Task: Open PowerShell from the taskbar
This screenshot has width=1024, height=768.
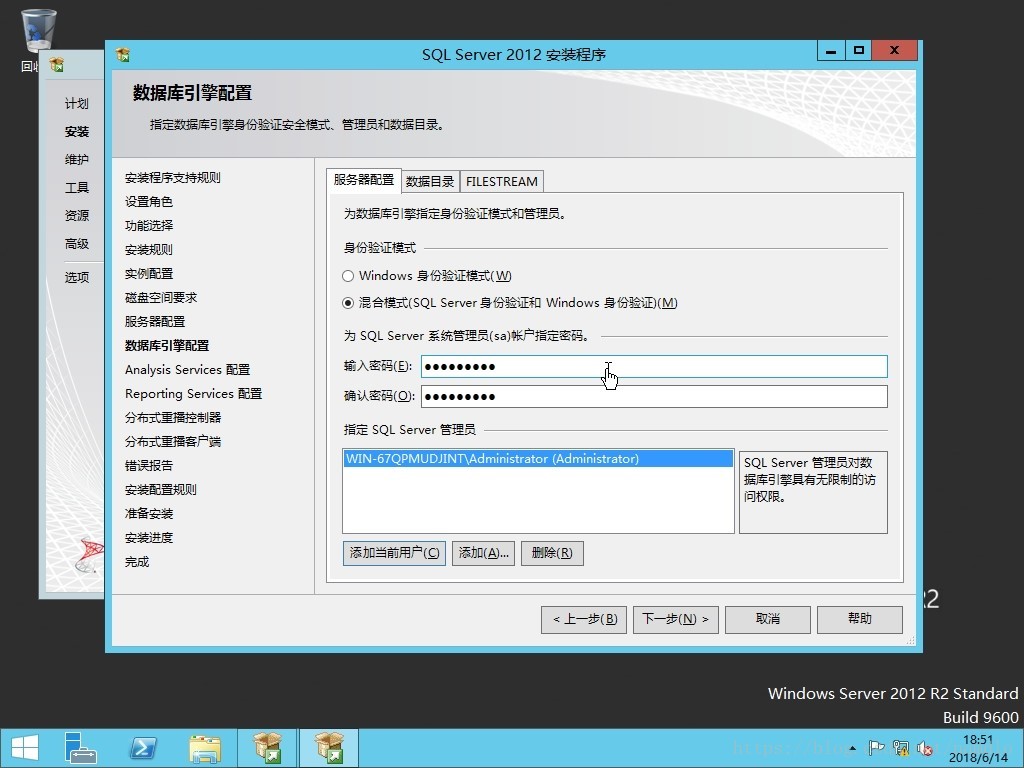Action: tap(143, 748)
